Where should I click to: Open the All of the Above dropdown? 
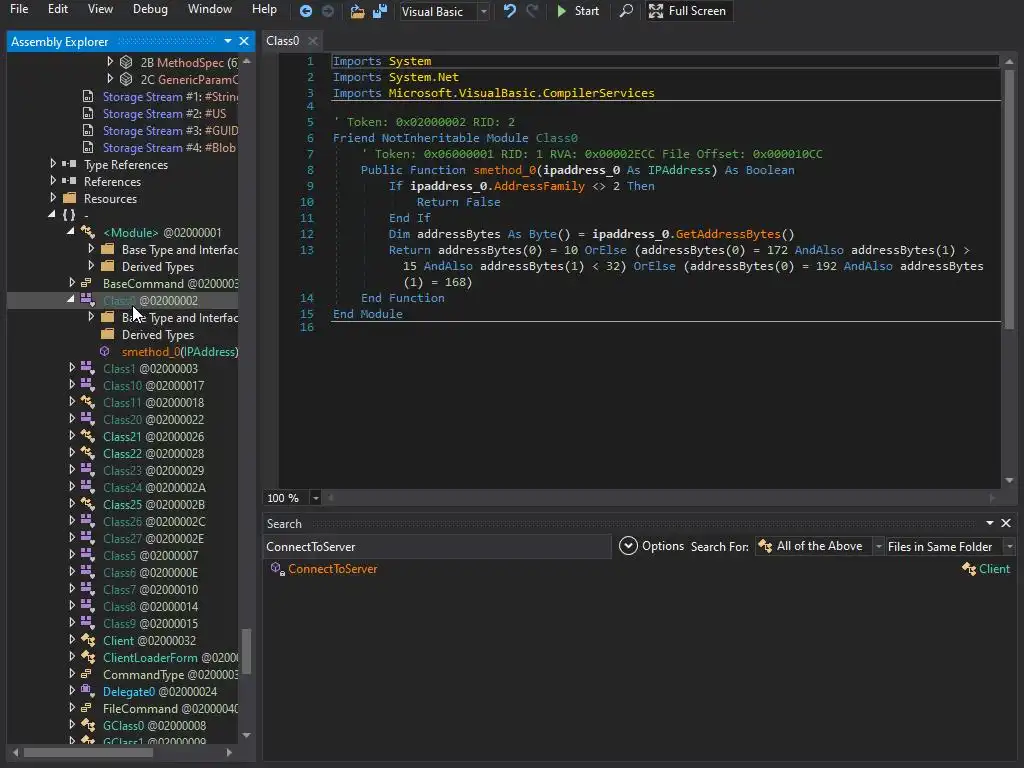820,546
